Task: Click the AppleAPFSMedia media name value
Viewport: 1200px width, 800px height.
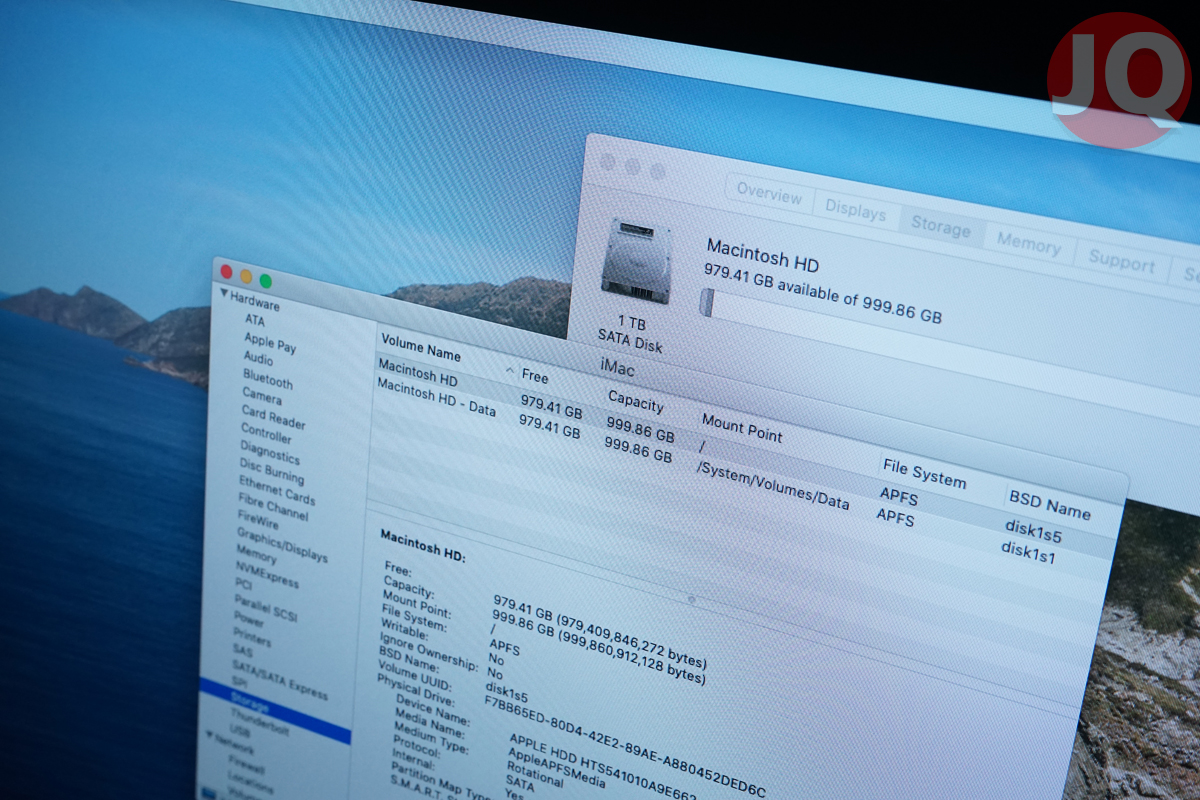Action: tap(557, 769)
